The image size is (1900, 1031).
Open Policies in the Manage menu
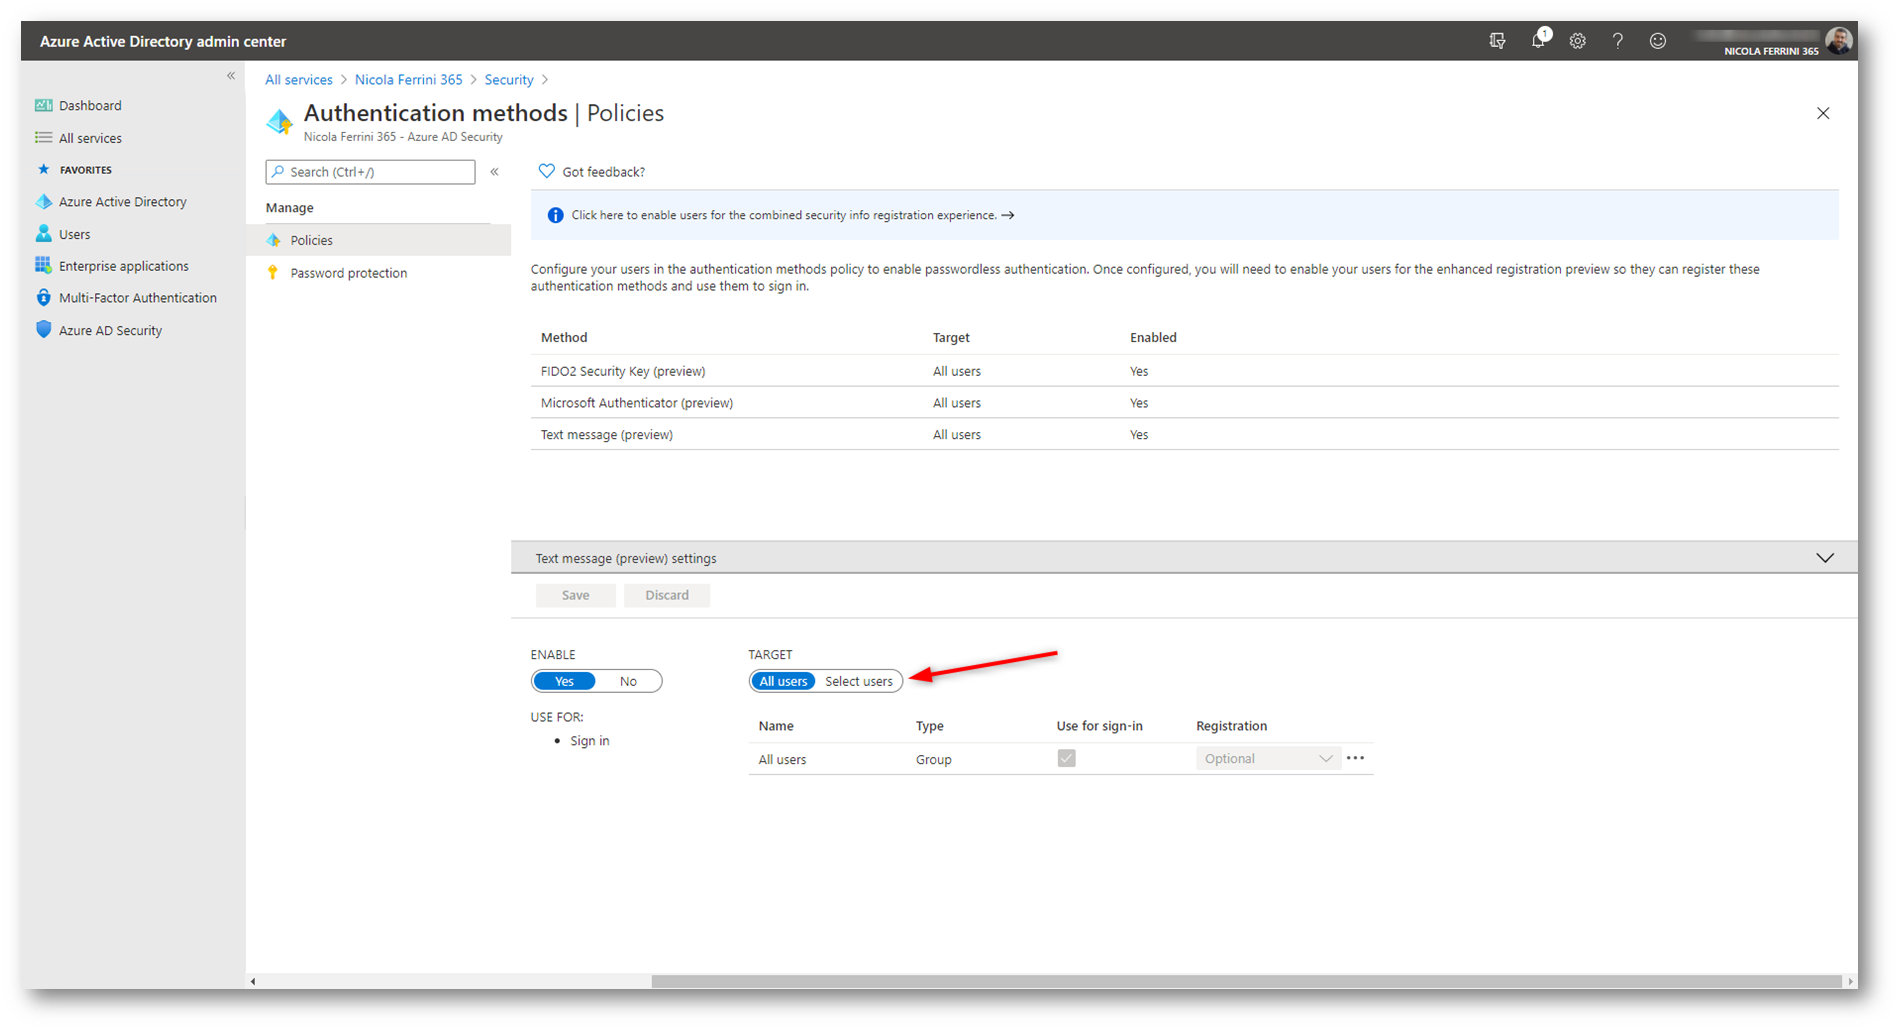(378, 240)
